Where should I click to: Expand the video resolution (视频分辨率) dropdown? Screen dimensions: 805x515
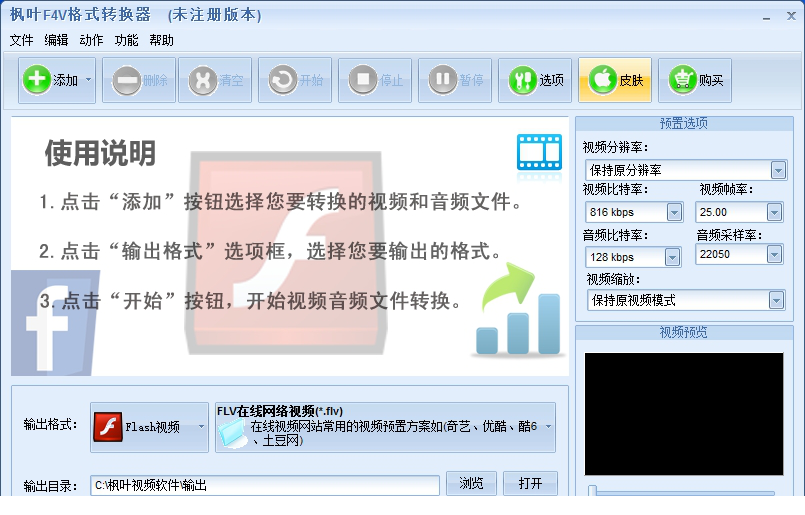(x=778, y=170)
